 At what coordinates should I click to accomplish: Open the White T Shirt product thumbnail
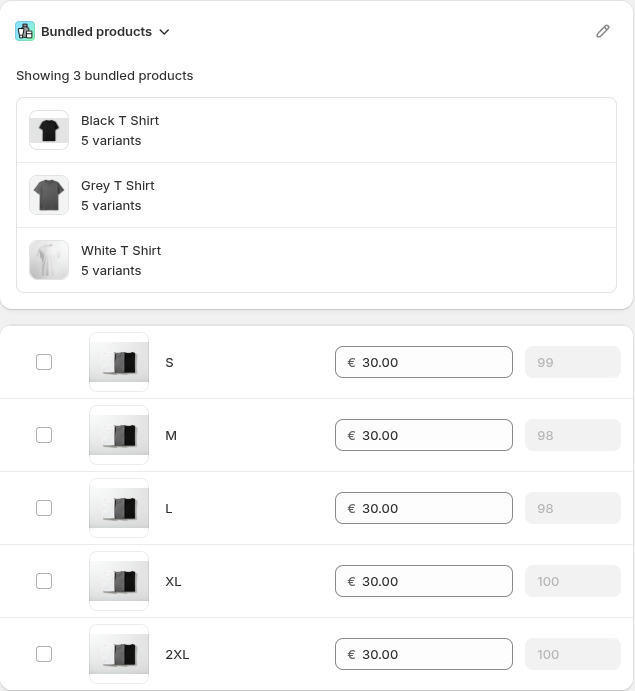49,260
